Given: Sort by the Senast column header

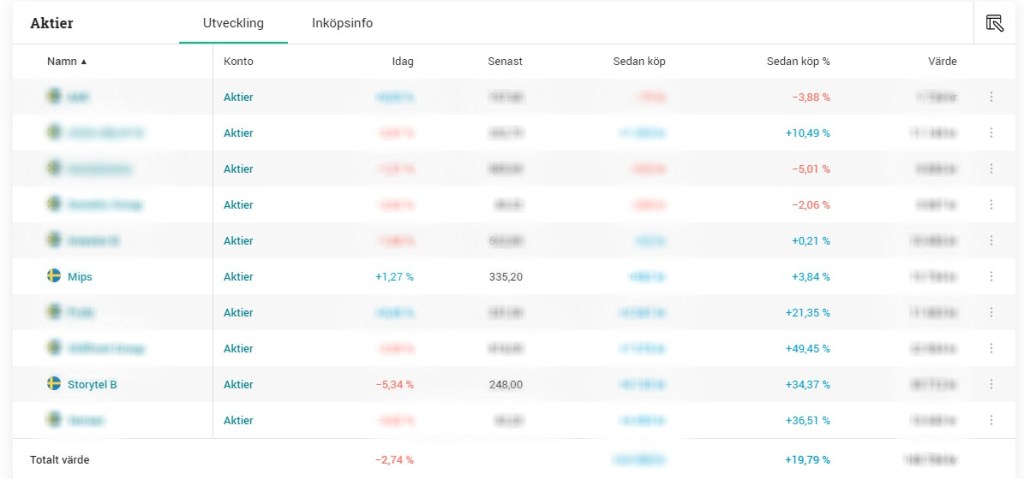Looking at the screenshot, I should tap(505, 61).
